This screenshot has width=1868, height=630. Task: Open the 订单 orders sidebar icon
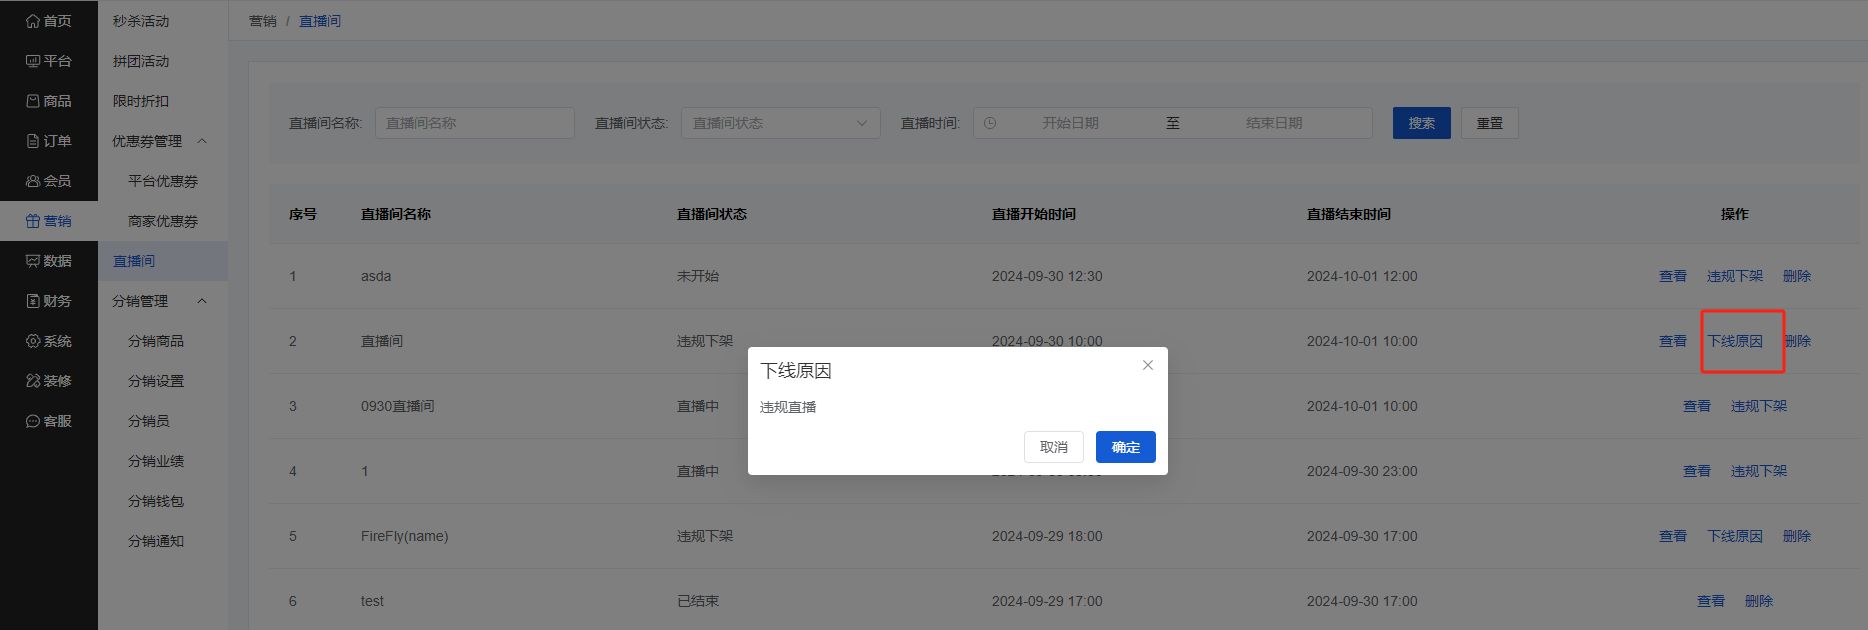(x=33, y=141)
